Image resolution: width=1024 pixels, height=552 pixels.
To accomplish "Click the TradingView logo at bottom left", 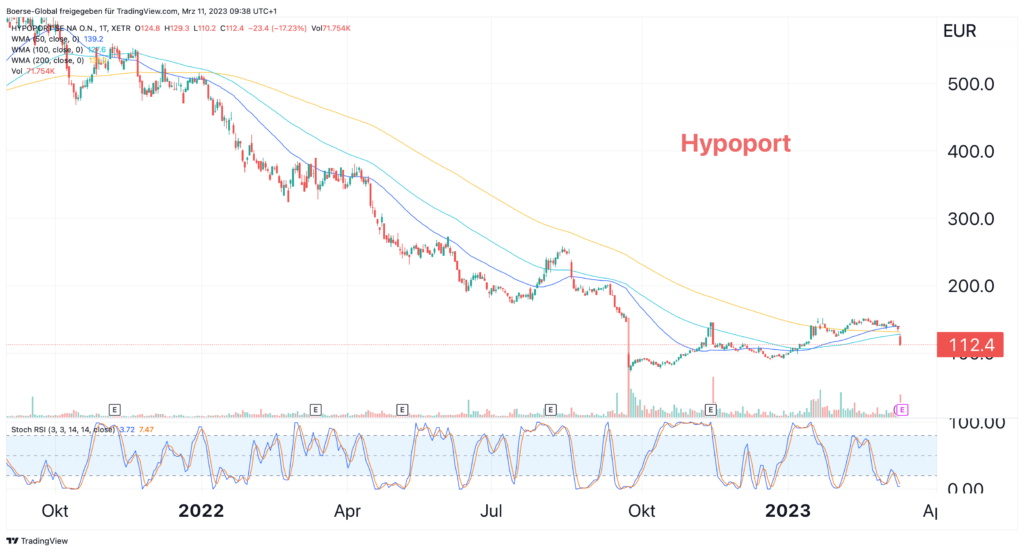I will tap(37, 541).
